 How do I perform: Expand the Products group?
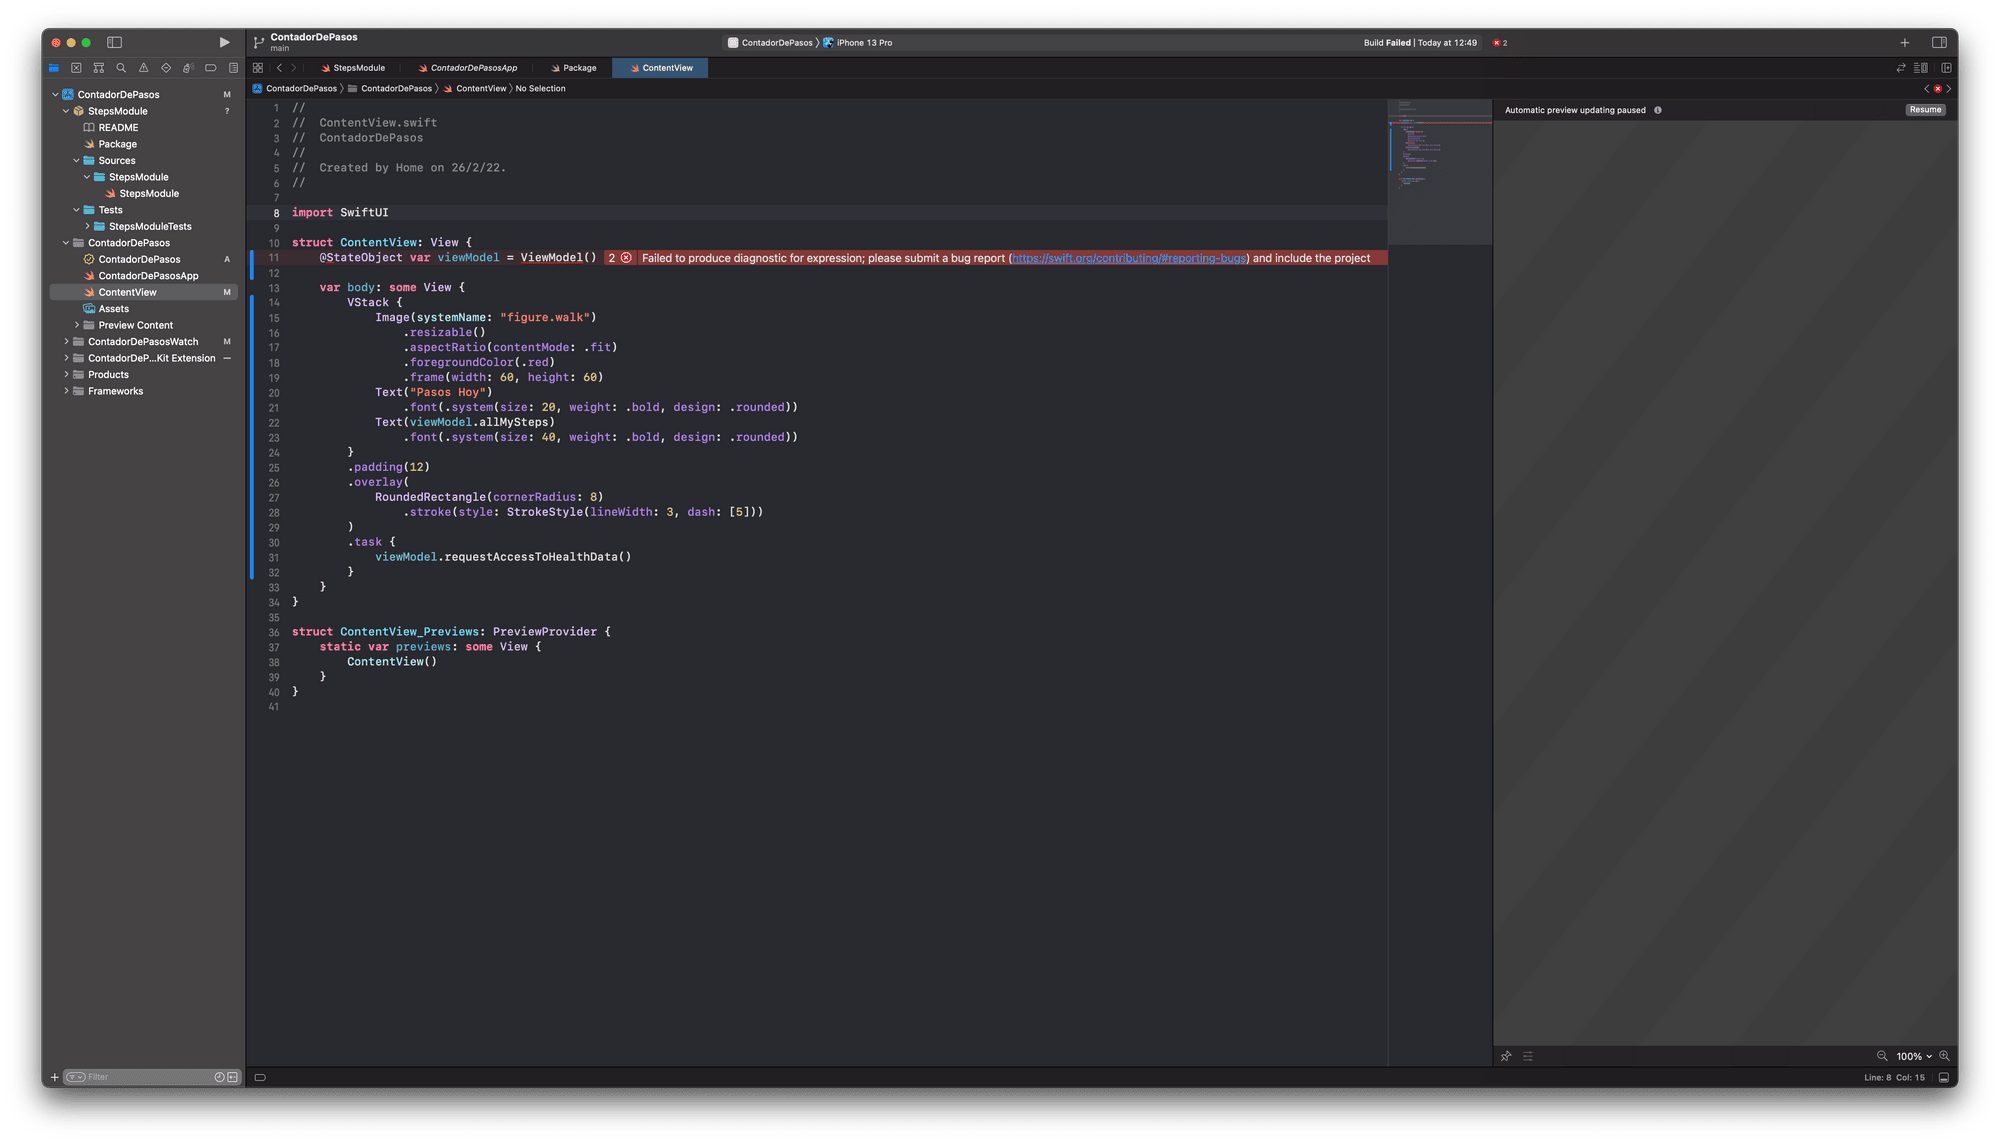pyautogui.click(x=66, y=375)
